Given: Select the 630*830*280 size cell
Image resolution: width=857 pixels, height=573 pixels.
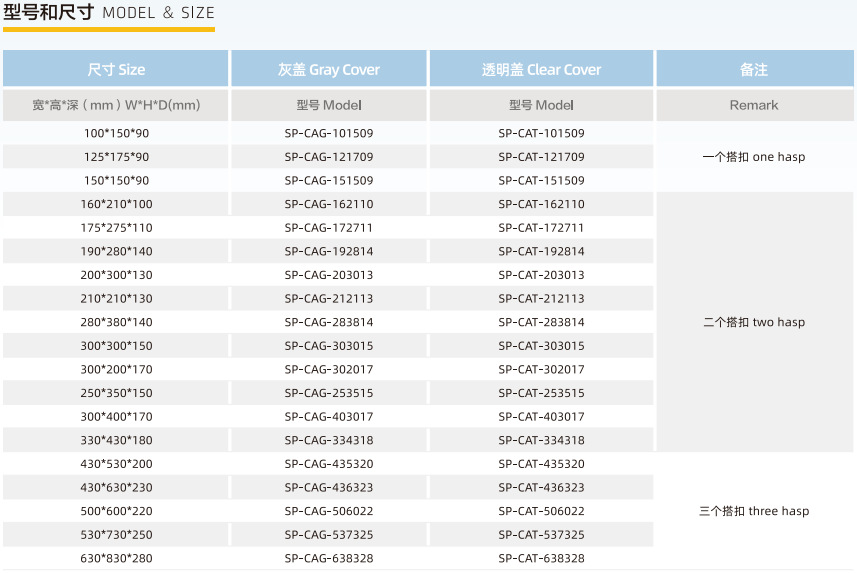Looking at the screenshot, I should (x=116, y=558).
